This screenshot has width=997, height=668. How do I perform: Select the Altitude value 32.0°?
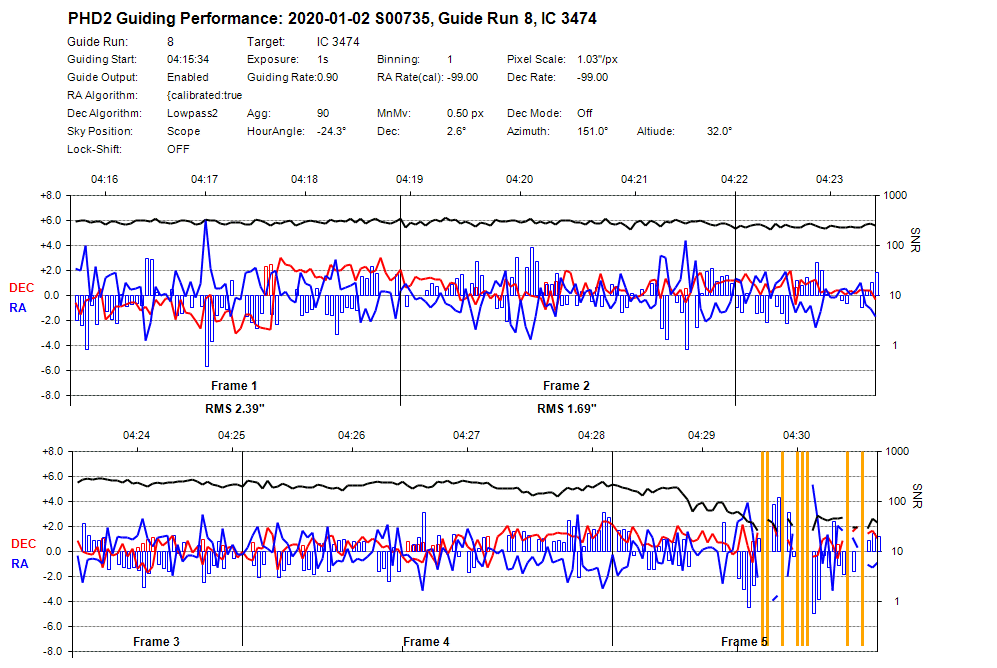pos(719,131)
